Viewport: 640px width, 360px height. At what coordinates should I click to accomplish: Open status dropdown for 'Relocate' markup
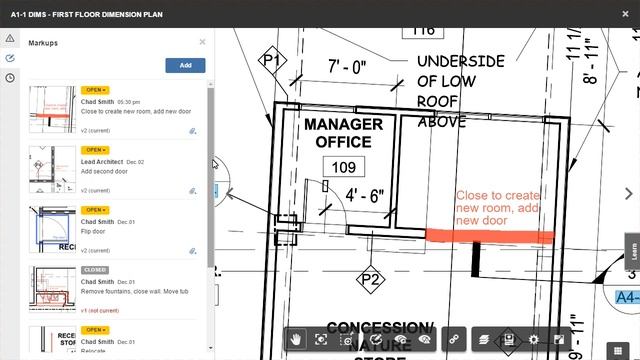coord(95,330)
